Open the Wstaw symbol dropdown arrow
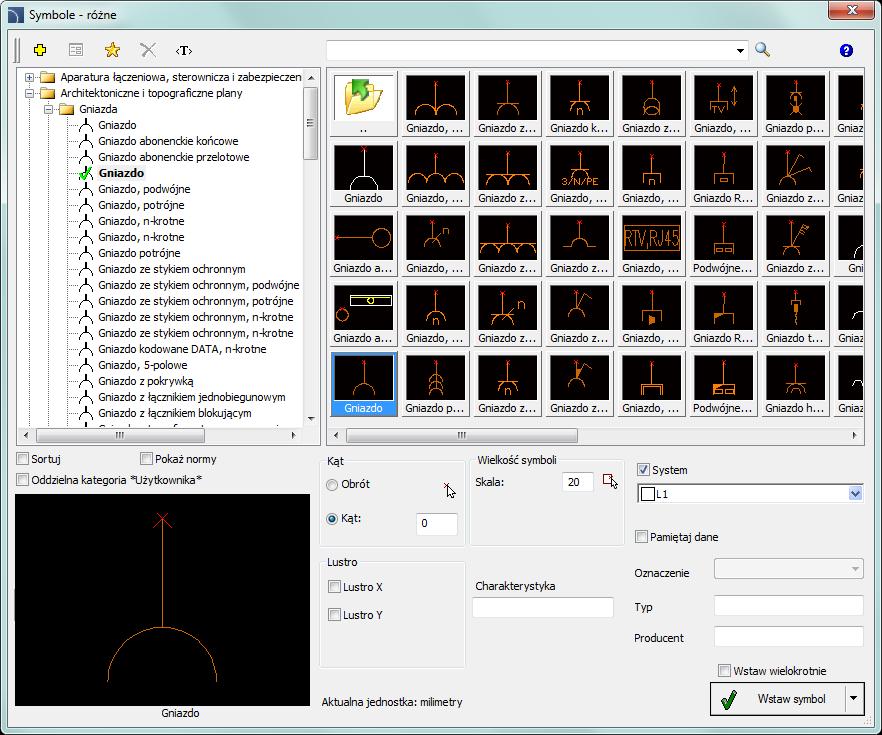This screenshot has width=882, height=735. (x=854, y=698)
